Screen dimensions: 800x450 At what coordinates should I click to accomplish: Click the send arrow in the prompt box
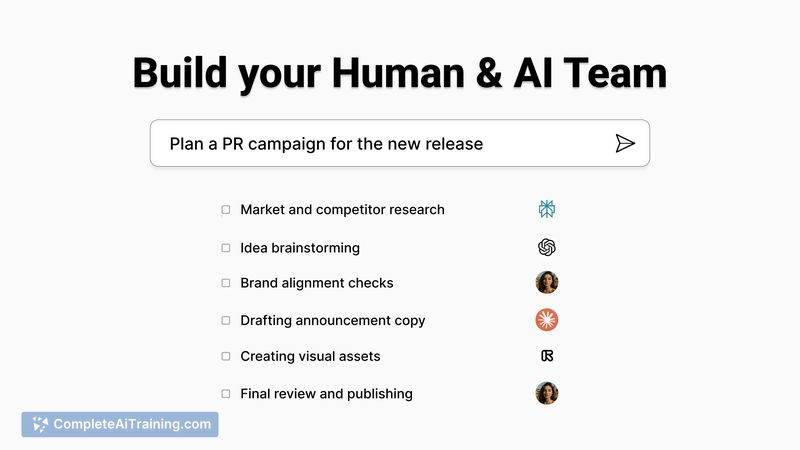click(x=625, y=143)
